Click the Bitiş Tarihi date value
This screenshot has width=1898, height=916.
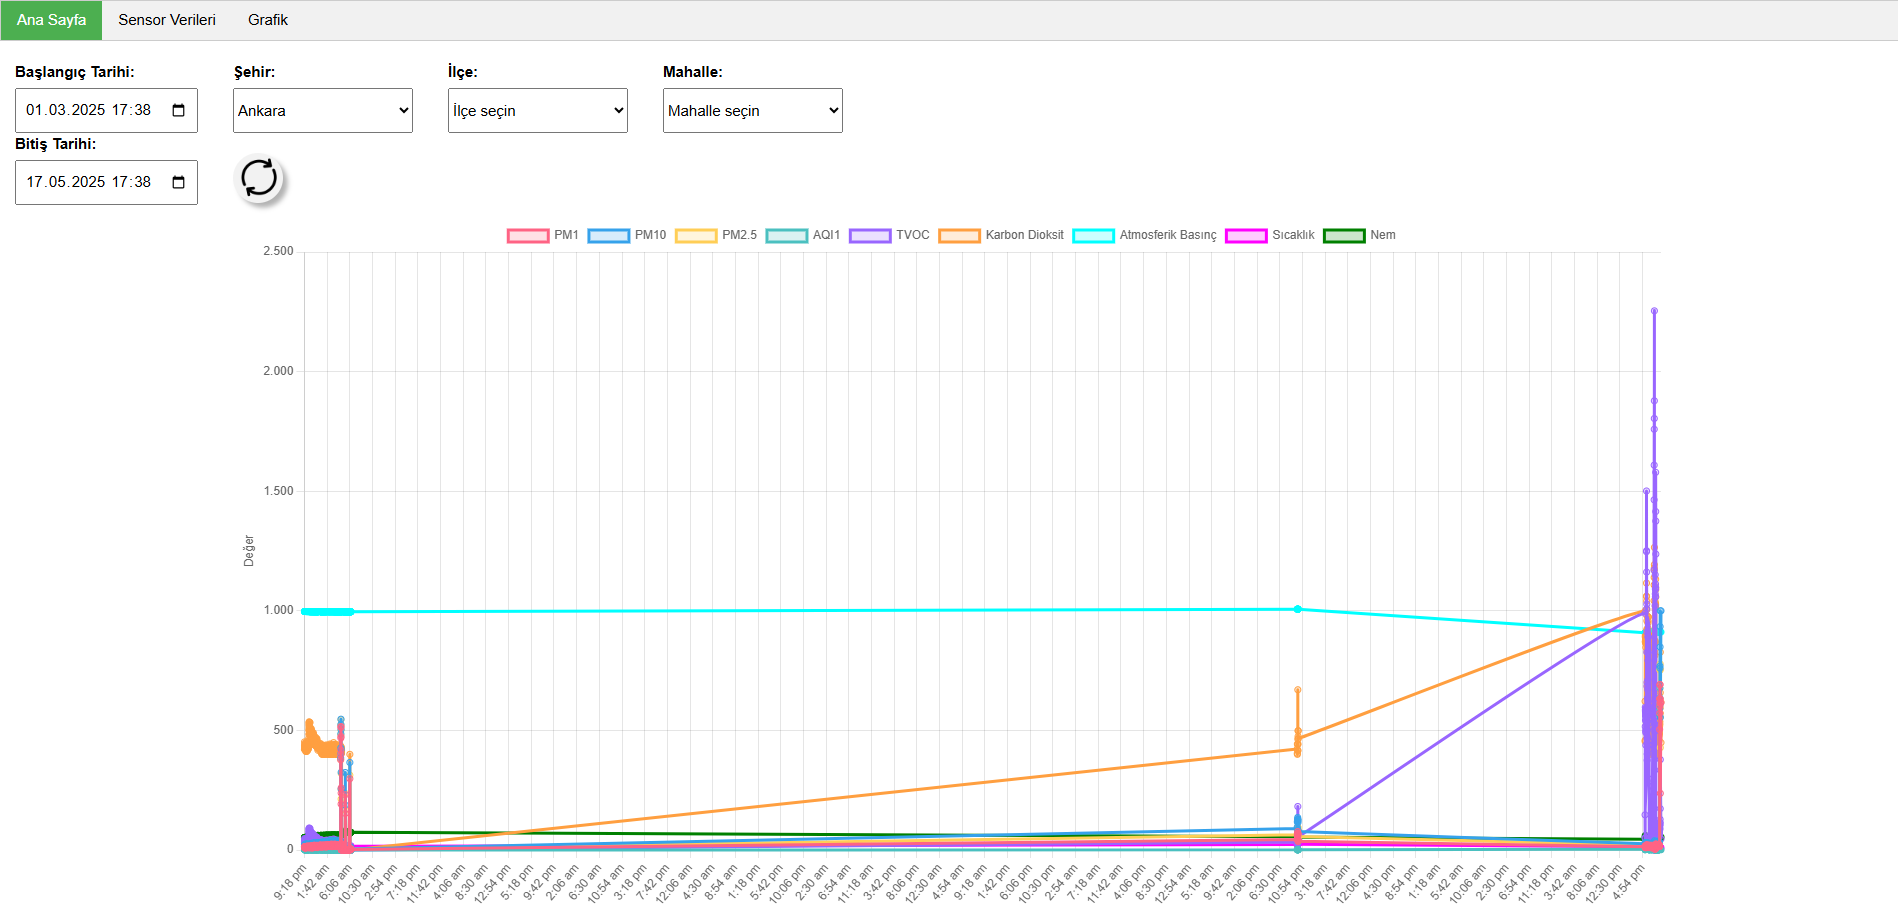88,182
